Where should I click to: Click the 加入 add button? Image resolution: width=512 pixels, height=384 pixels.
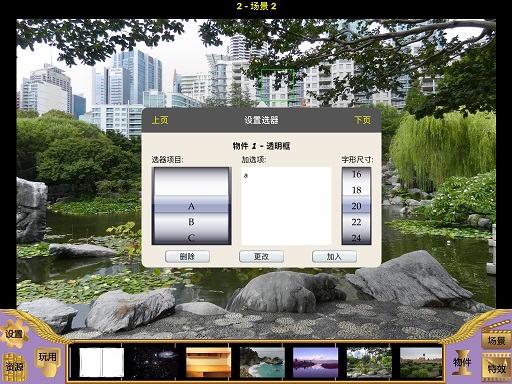click(334, 256)
